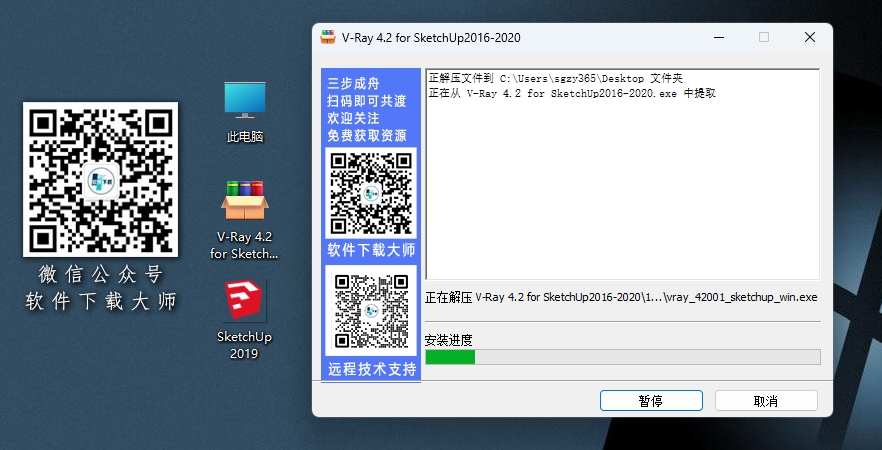Click the window title V-Ray 4.2 for SketchUp2016-2020

coord(431,38)
